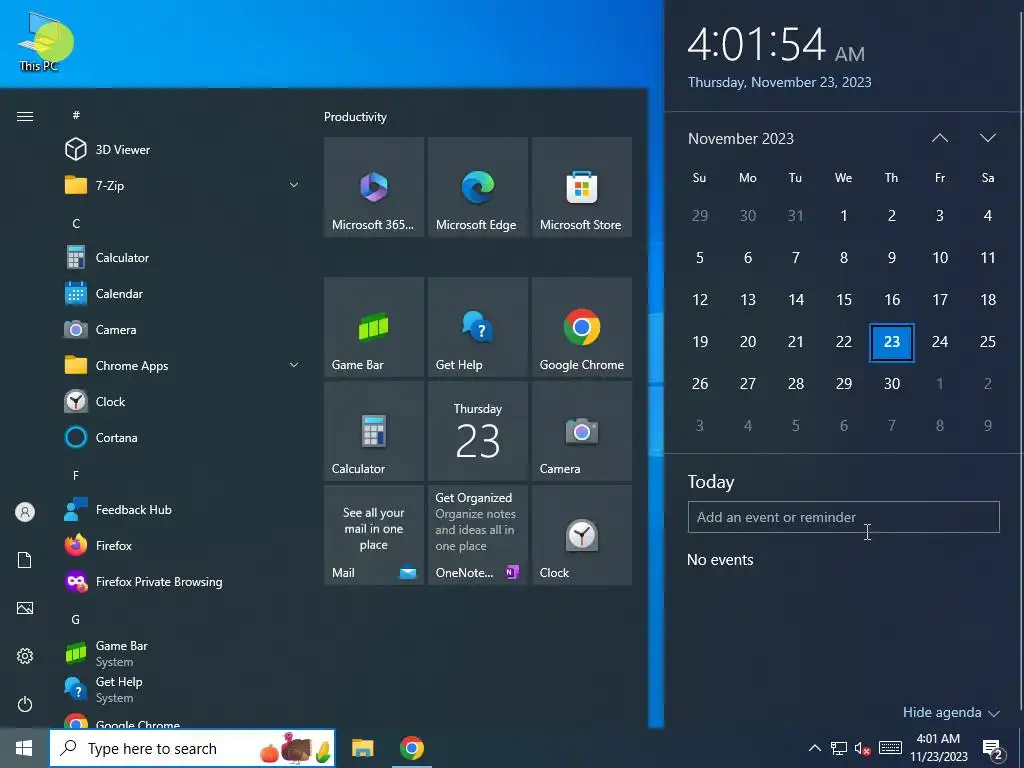Click the # section header
The image size is (1024, 768).
tap(76, 116)
